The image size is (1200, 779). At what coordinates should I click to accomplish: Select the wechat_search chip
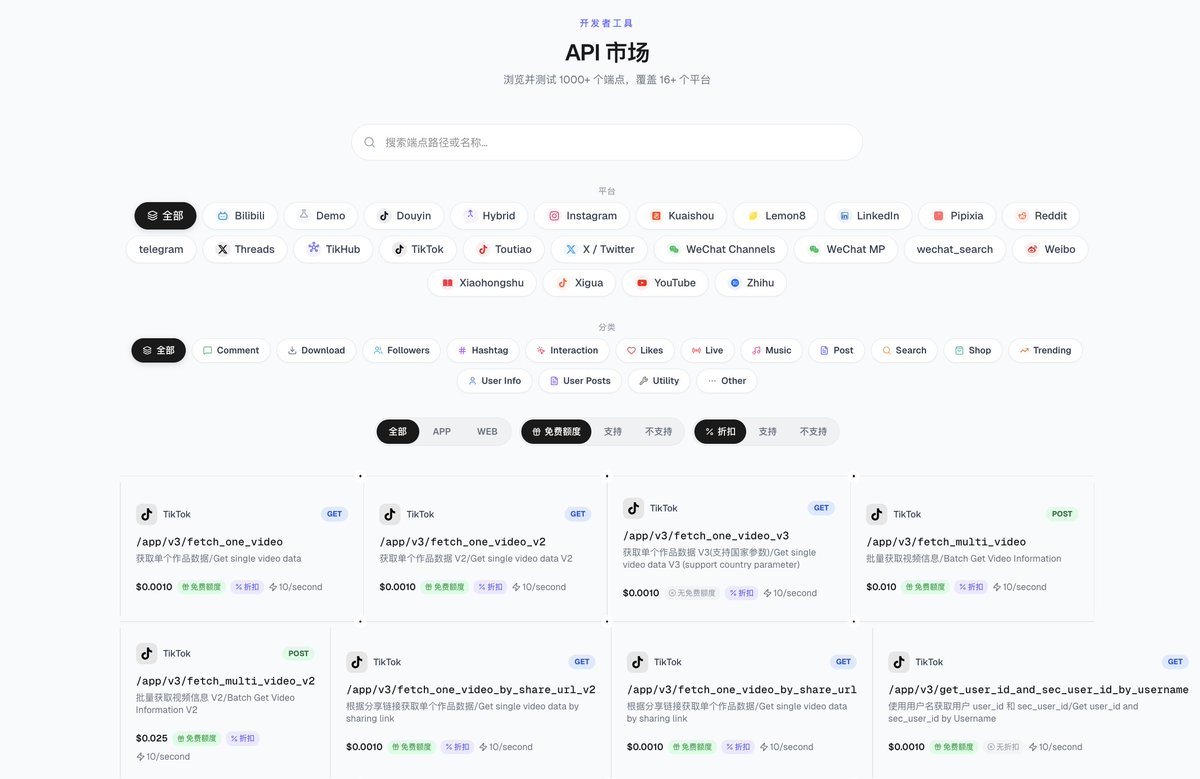[x=955, y=249]
